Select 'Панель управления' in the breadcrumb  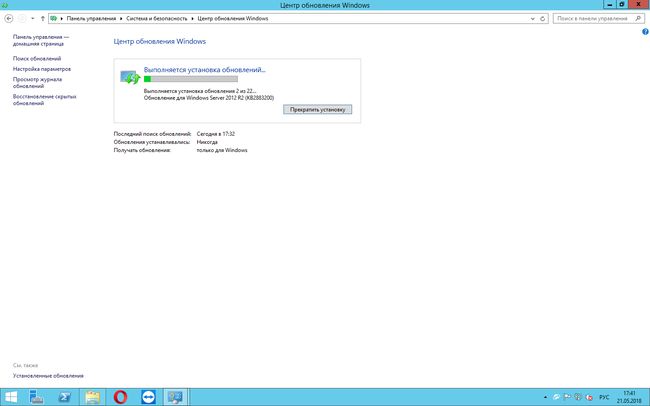(91, 19)
